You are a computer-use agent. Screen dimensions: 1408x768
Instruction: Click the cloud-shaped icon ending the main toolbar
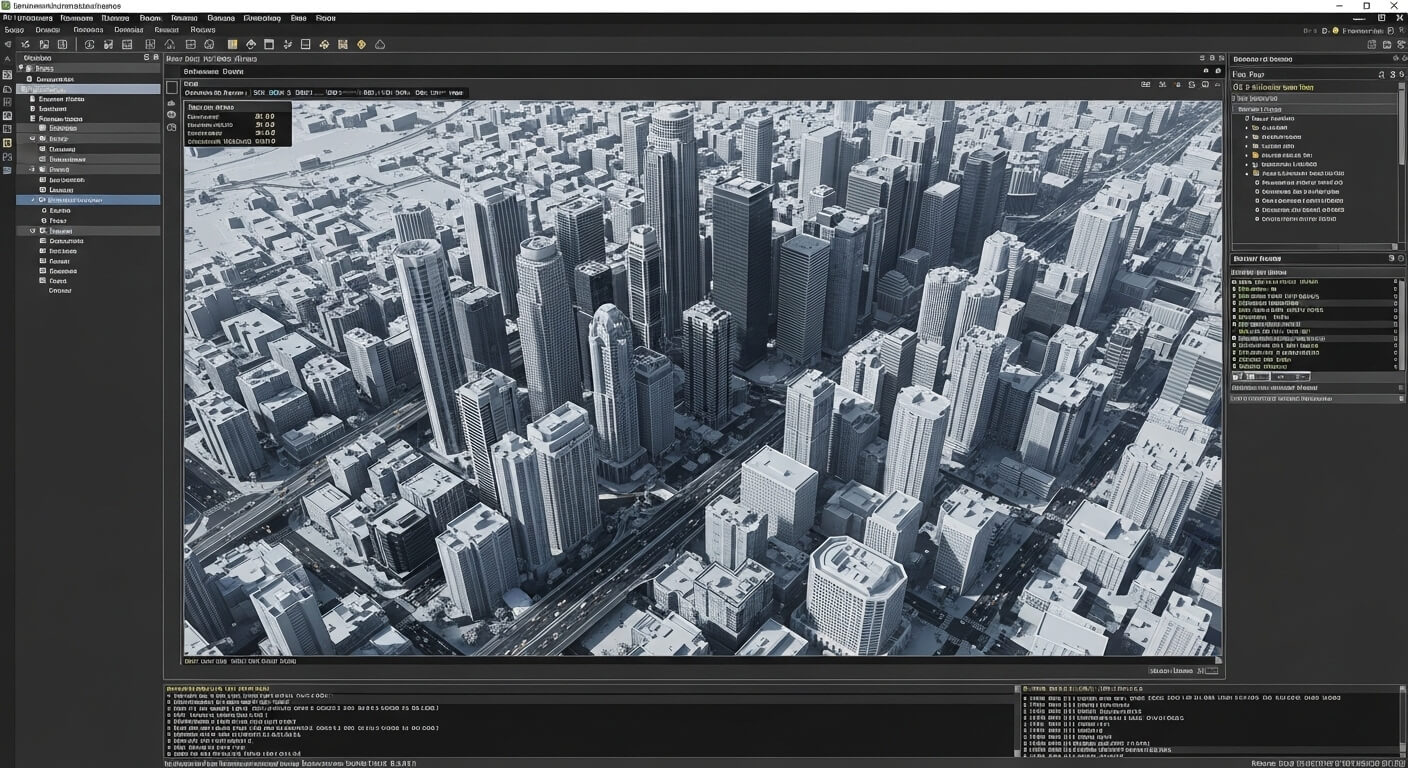pyautogui.click(x=380, y=44)
